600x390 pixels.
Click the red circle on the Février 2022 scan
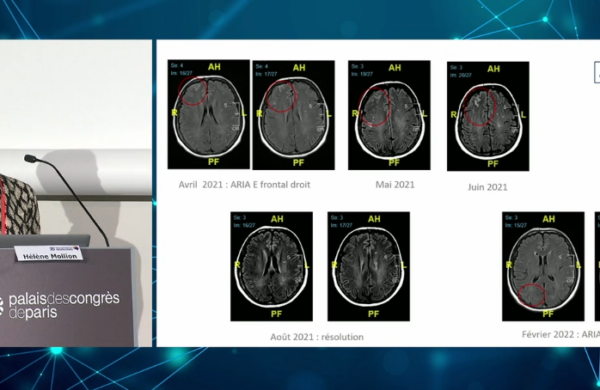[x=532, y=295]
